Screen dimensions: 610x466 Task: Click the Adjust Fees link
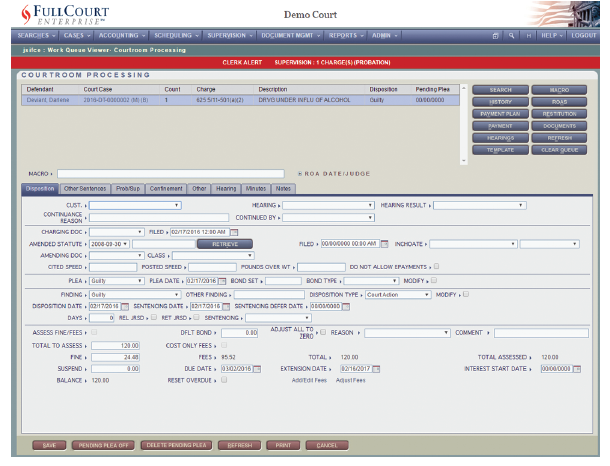(x=351, y=380)
